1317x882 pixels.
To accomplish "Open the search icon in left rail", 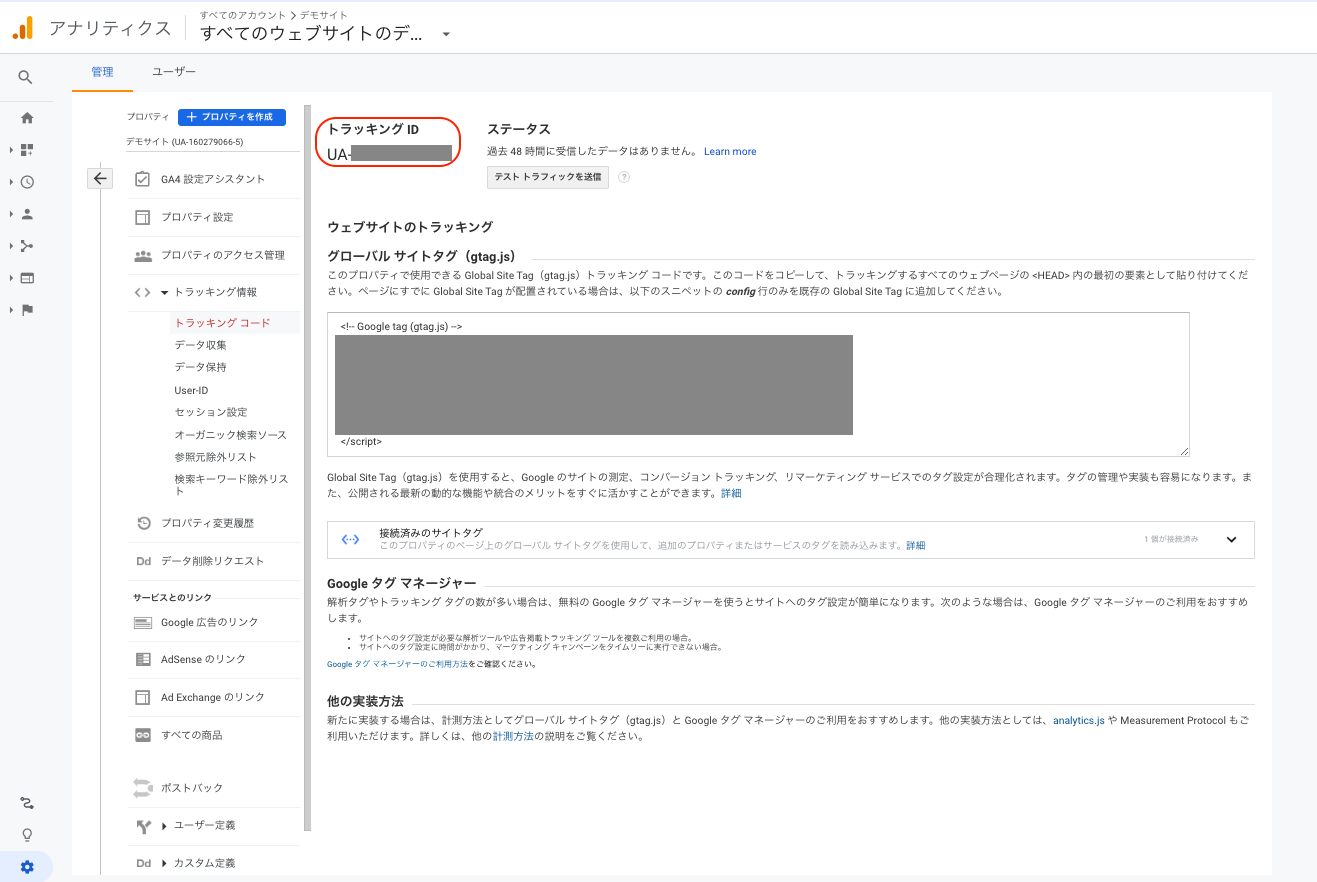I will (x=26, y=77).
